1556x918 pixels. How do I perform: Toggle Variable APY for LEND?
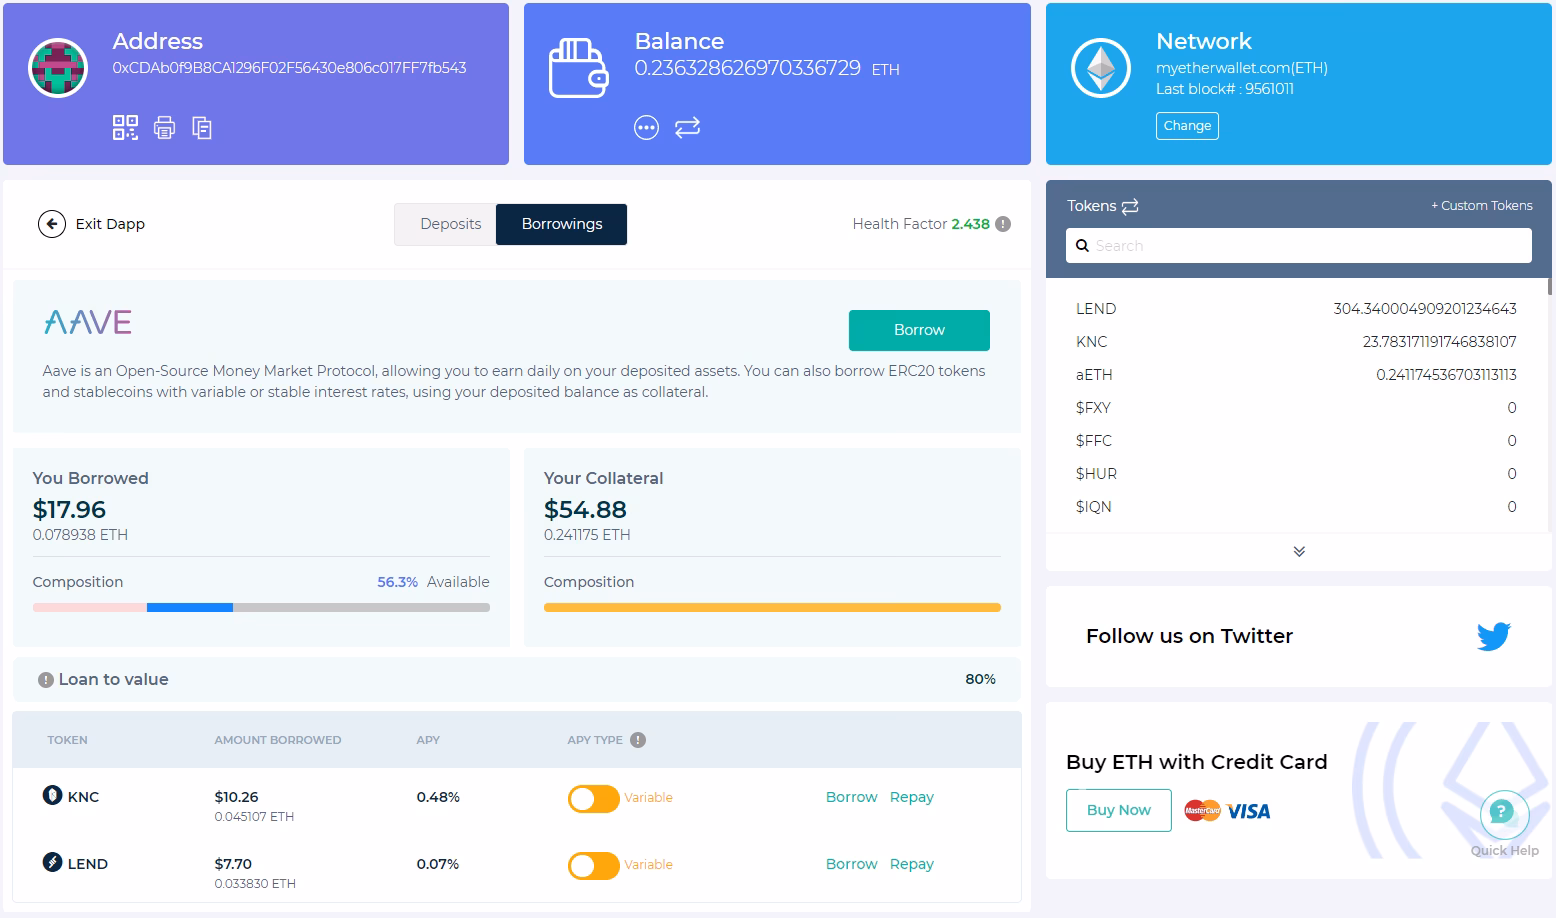(x=592, y=865)
